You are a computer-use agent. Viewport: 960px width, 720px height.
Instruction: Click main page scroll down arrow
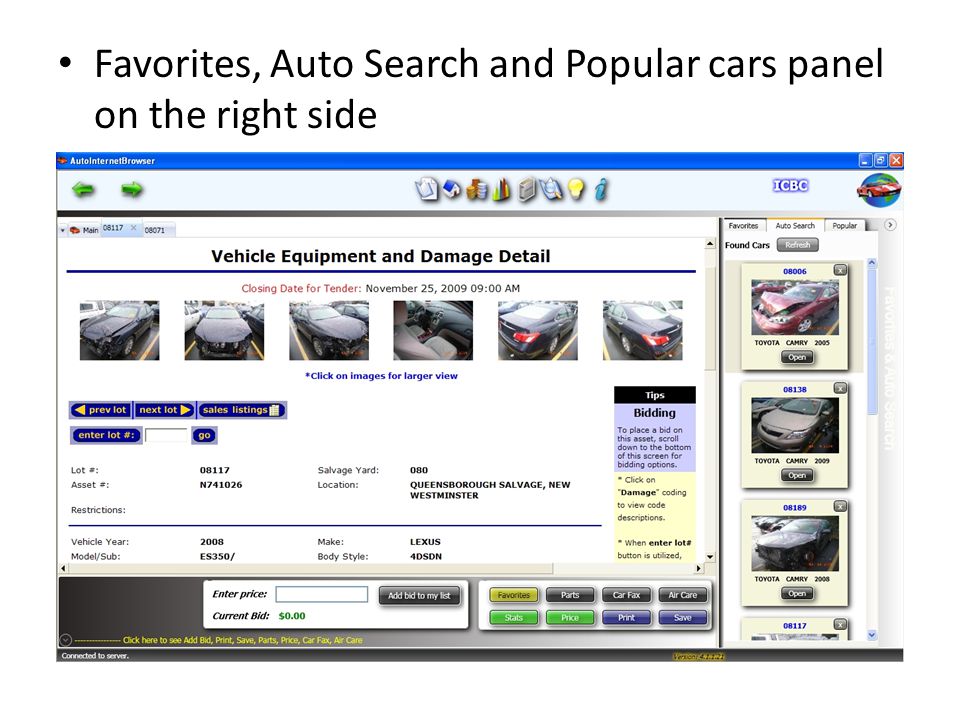click(710, 557)
